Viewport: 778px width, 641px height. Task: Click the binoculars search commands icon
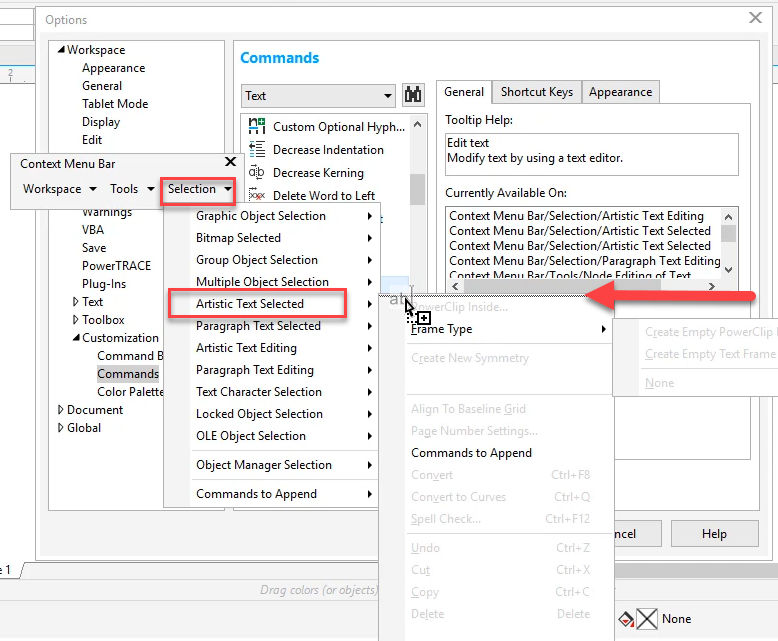tap(413, 94)
